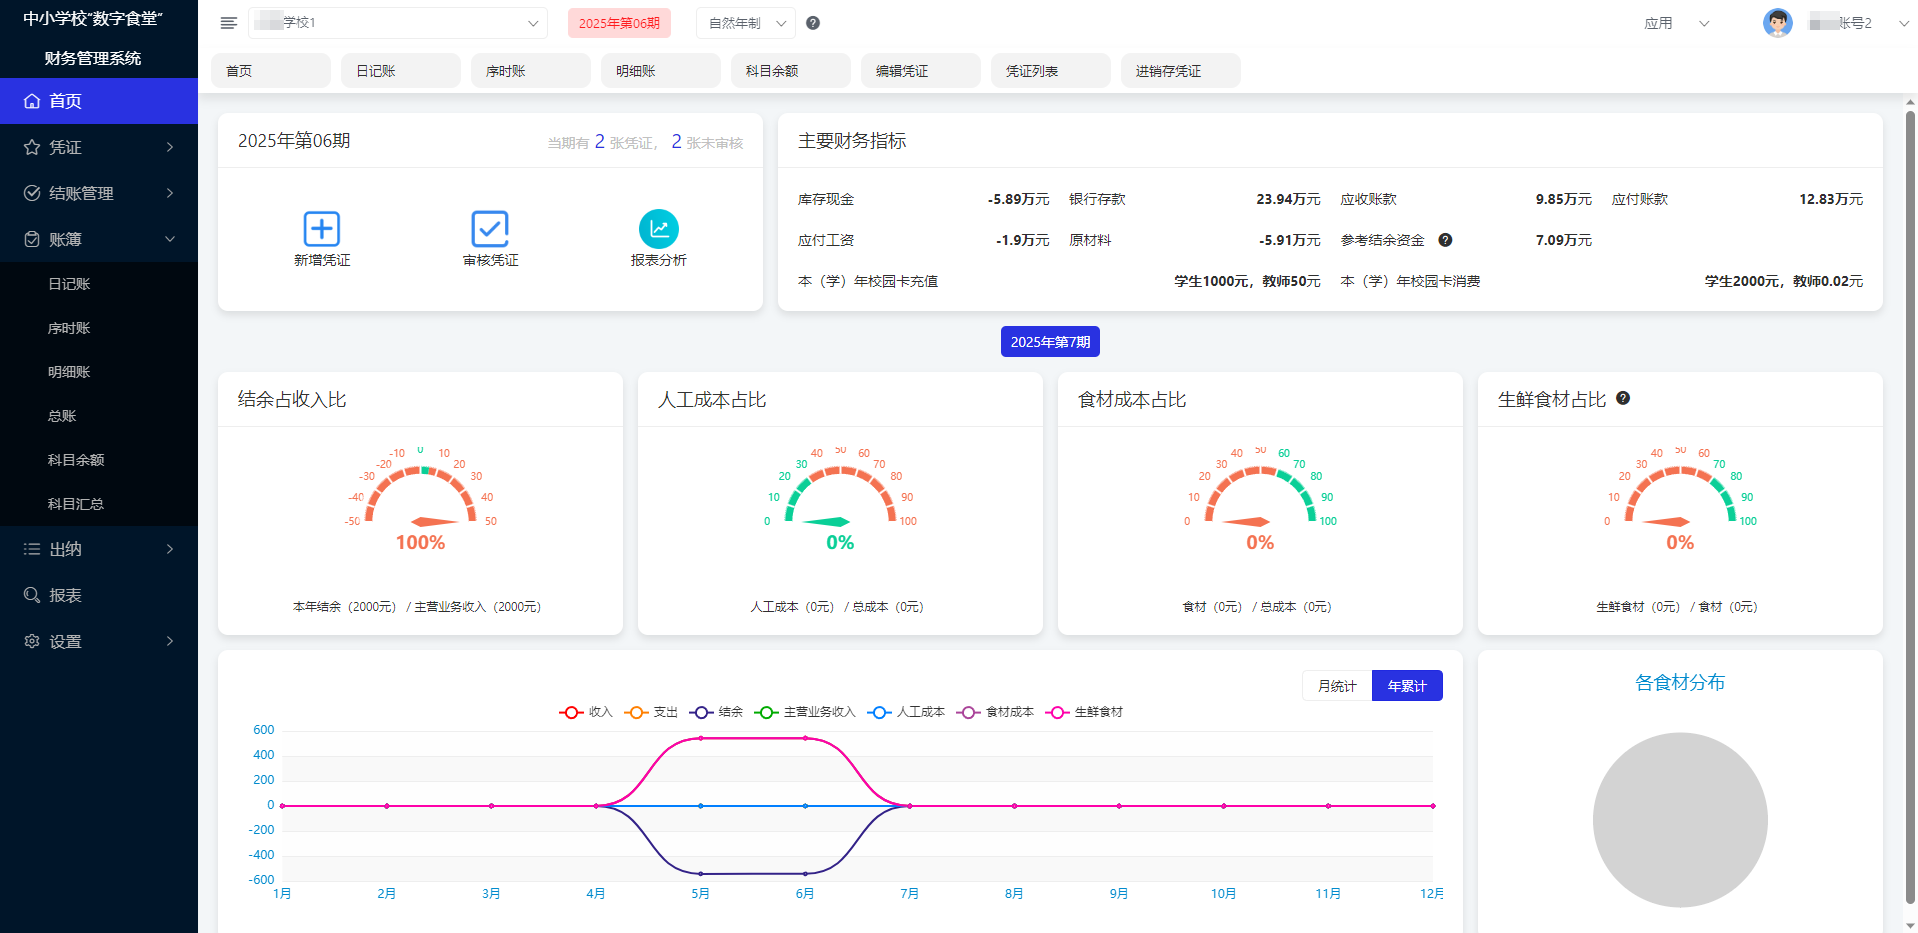
Task: Open 报表 from the sidebar magnifier icon
Action: 31,595
